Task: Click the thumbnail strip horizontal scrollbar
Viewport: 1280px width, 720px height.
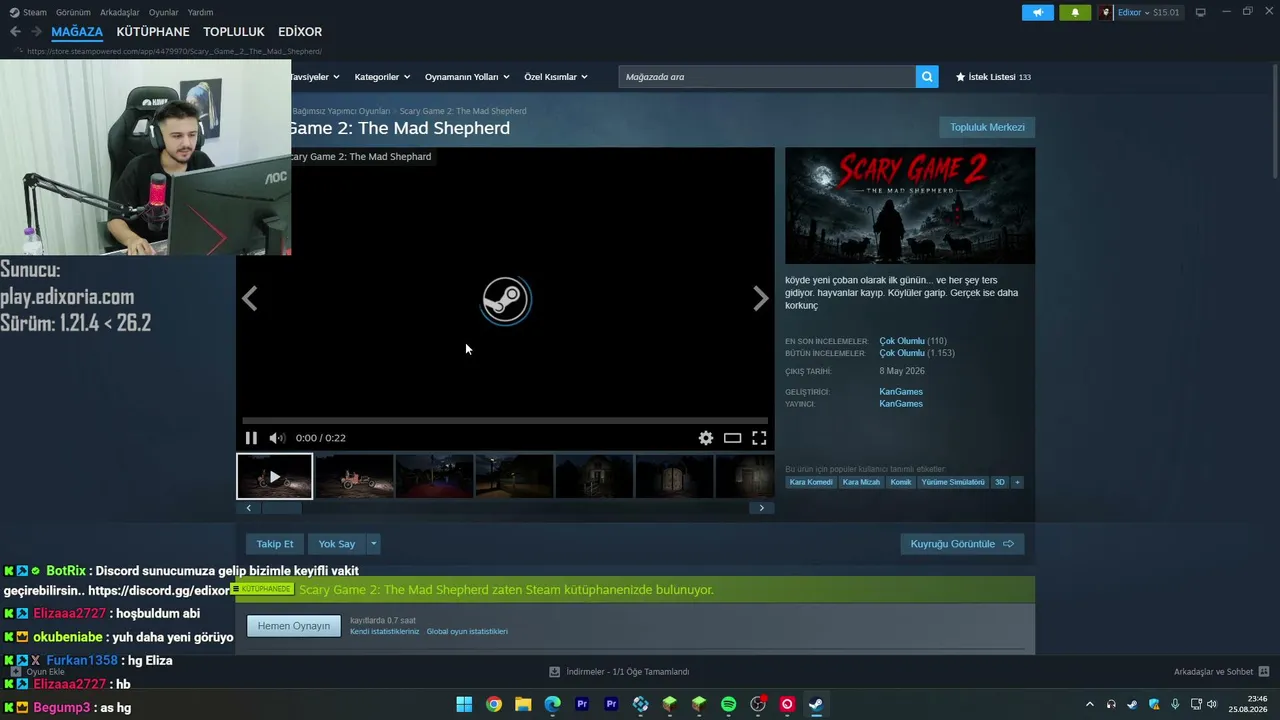Action: pyautogui.click(x=281, y=508)
